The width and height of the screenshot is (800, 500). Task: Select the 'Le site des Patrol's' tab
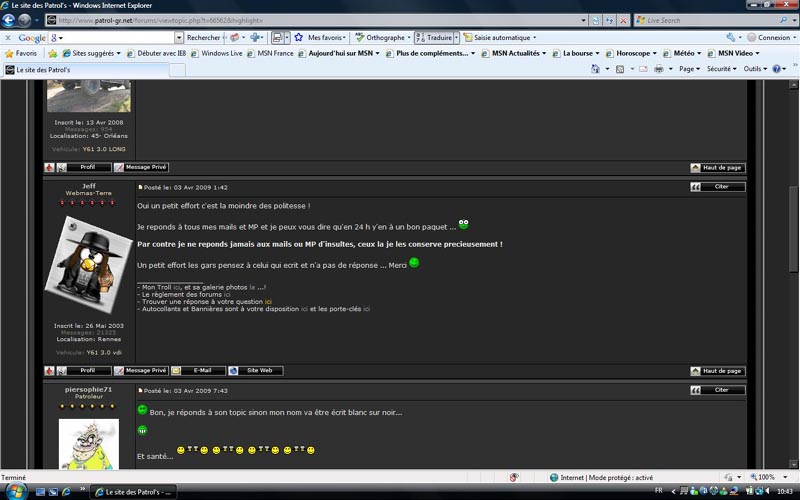point(86,70)
